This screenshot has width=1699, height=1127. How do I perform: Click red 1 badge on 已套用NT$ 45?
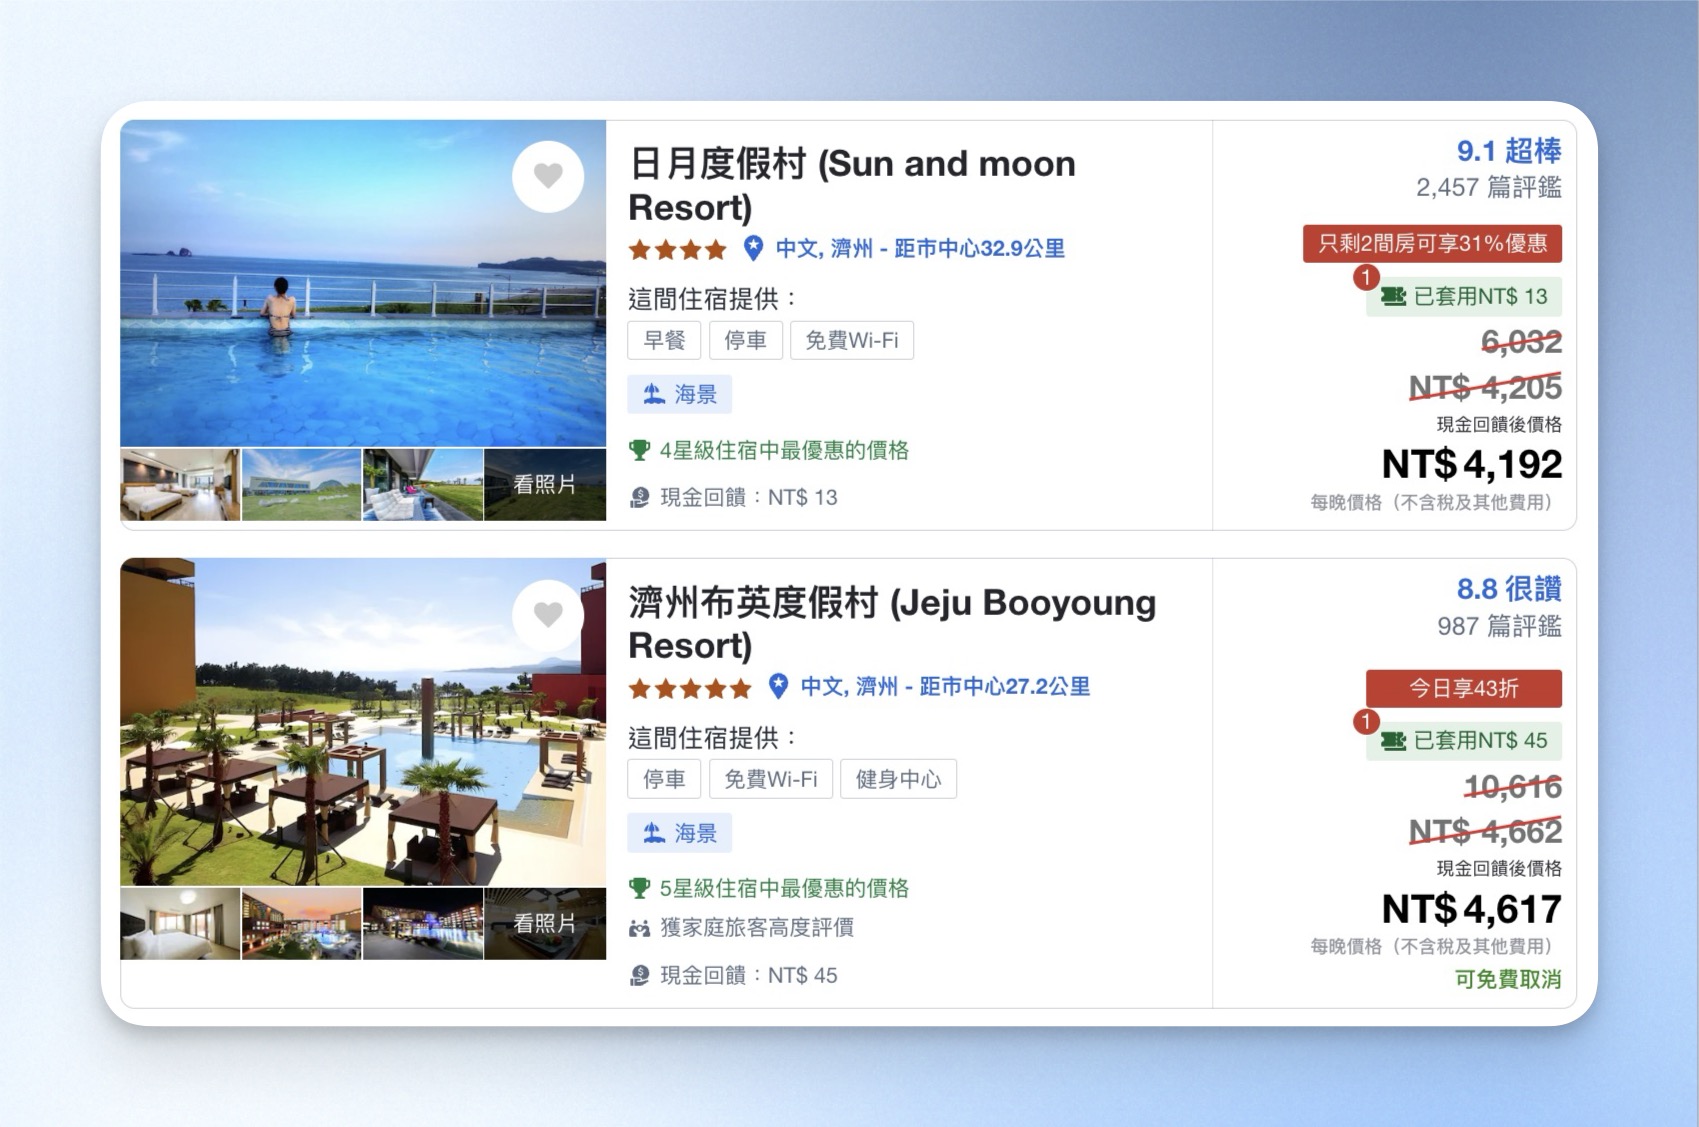1366,721
